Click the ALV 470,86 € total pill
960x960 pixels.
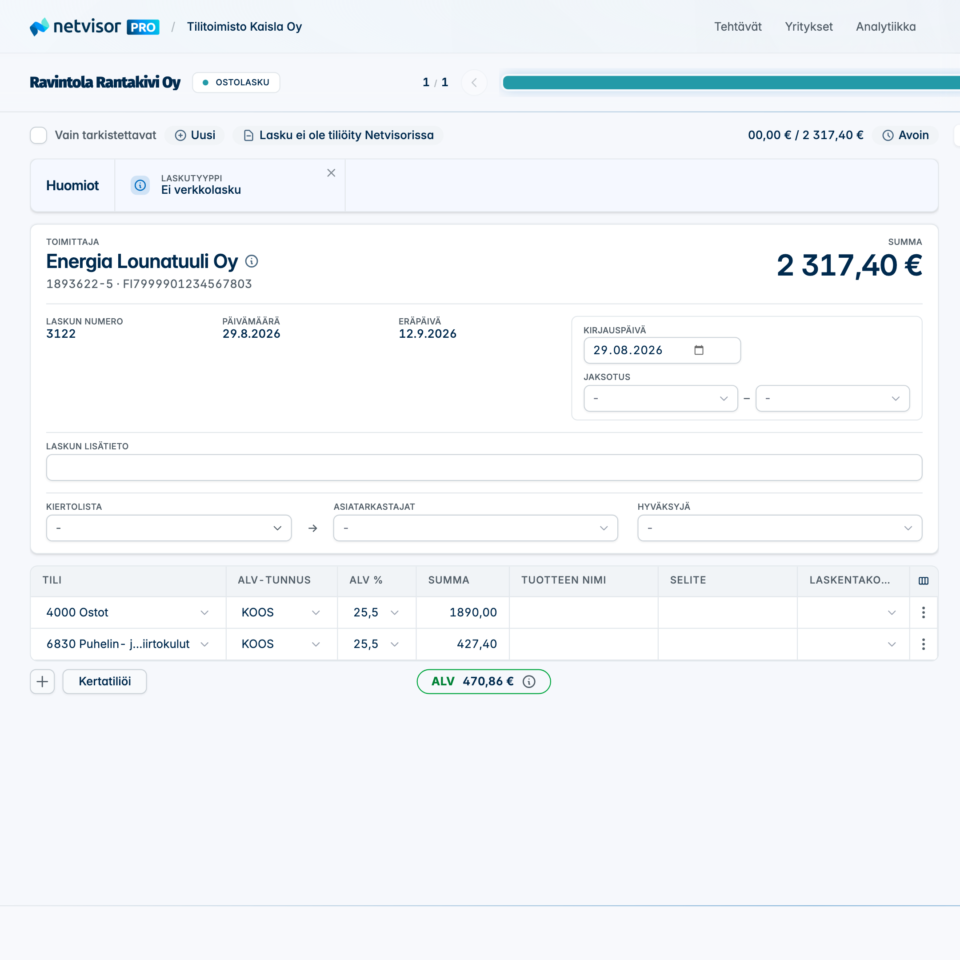[x=484, y=681]
